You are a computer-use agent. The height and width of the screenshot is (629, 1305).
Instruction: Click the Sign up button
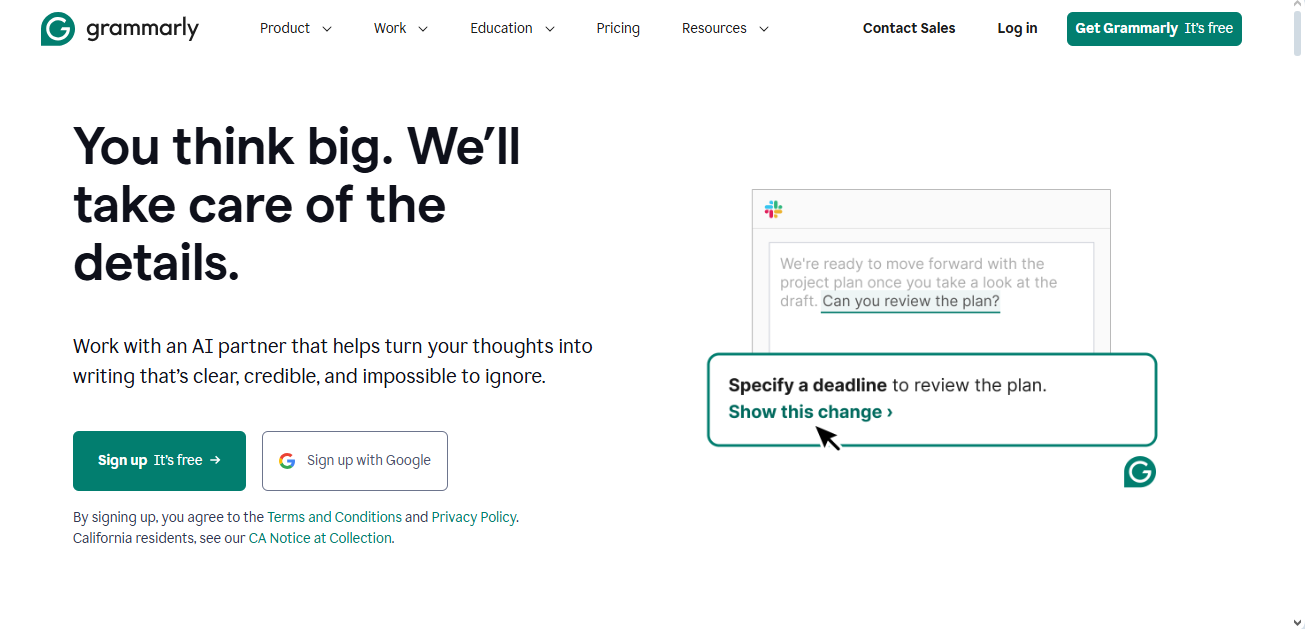point(159,460)
